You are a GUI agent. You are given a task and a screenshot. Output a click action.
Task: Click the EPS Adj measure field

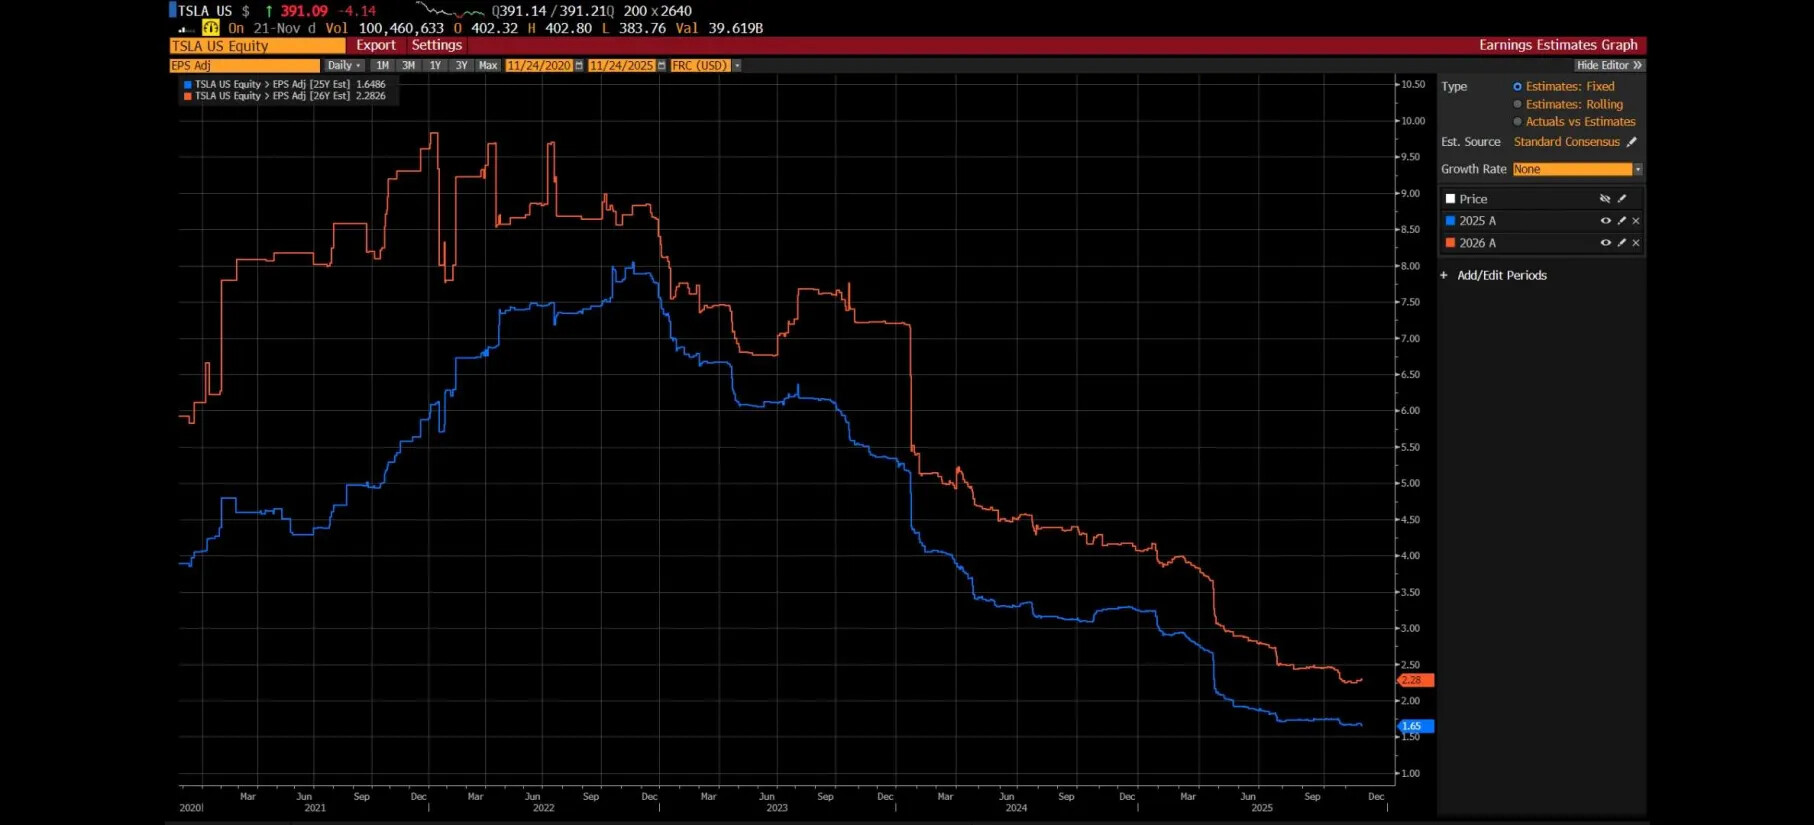[x=244, y=66]
